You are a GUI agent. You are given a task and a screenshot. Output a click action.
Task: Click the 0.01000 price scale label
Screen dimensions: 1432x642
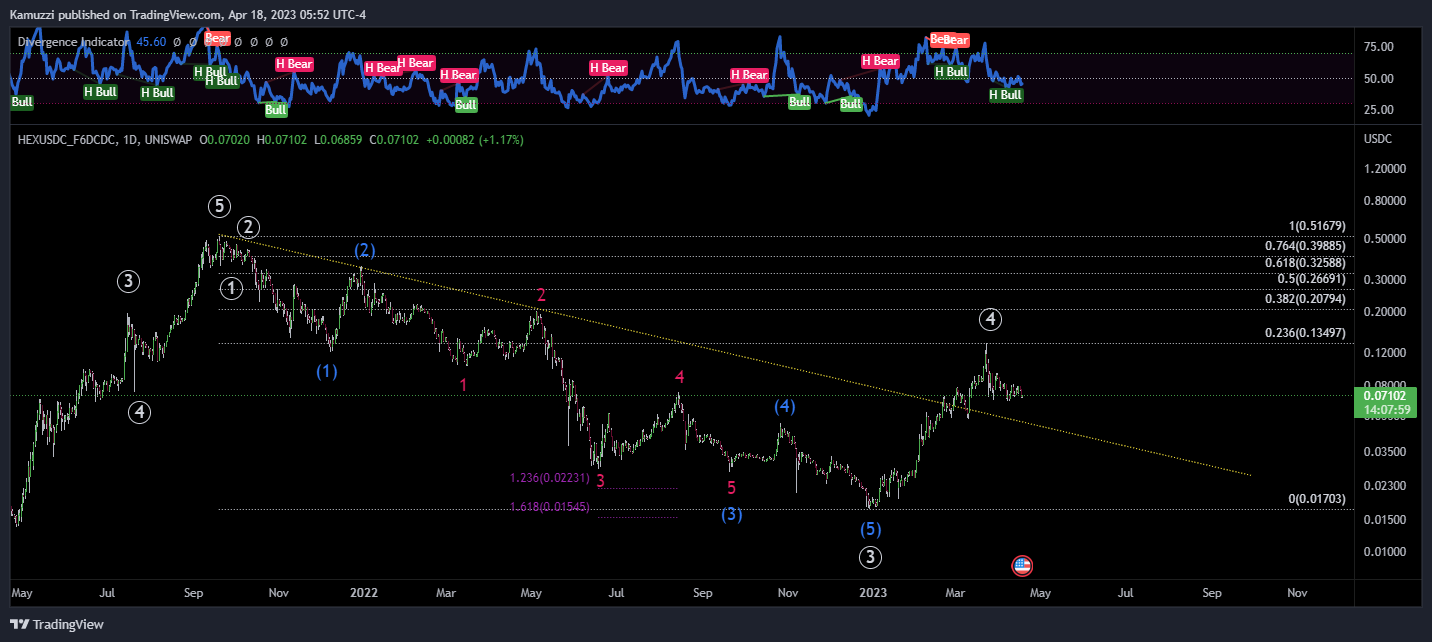[x=1384, y=552]
